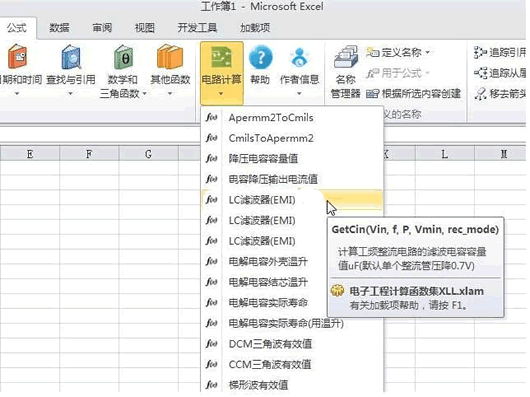Switch to the 加载项 ribbon tab
This screenshot has height=397, width=530.
[255, 28]
